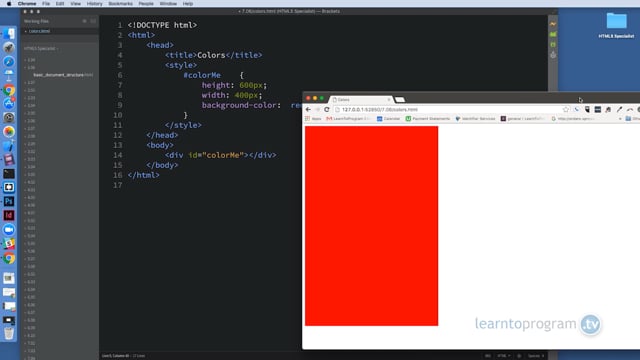Open the Apple menu
The height and width of the screenshot is (360, 640).
click(9, 4)
